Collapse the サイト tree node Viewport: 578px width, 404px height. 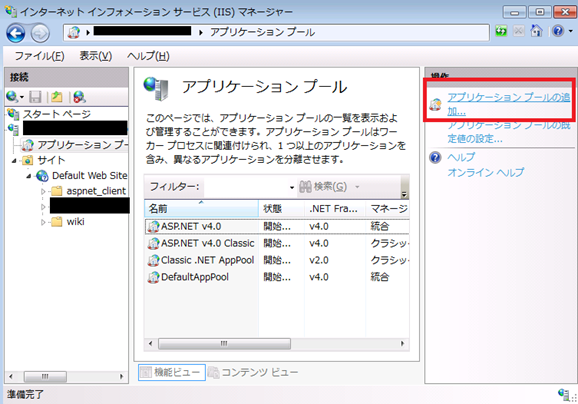point(14,161)
